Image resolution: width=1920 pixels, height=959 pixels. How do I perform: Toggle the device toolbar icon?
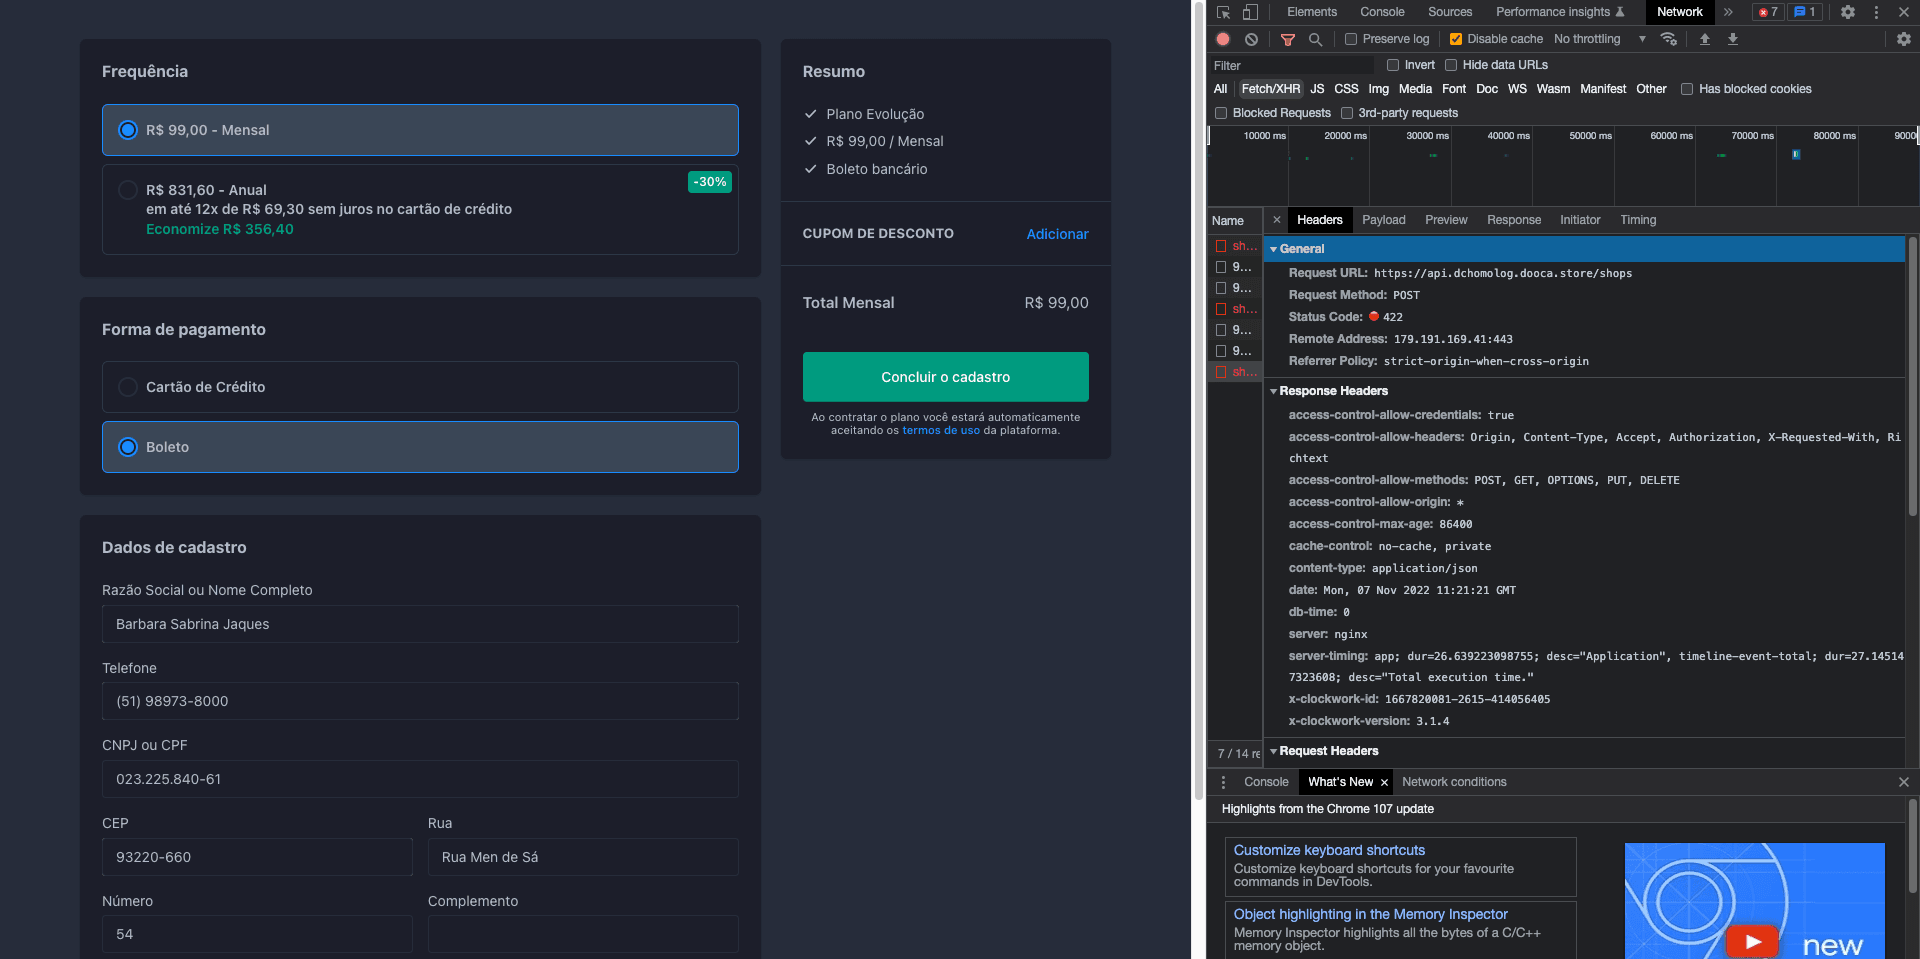click(1250, 12)
